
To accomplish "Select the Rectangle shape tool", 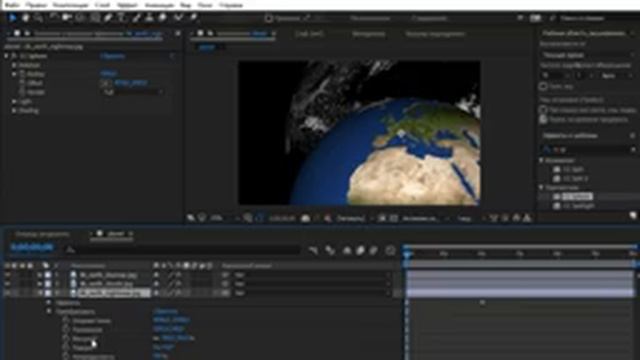I will 95,18.
